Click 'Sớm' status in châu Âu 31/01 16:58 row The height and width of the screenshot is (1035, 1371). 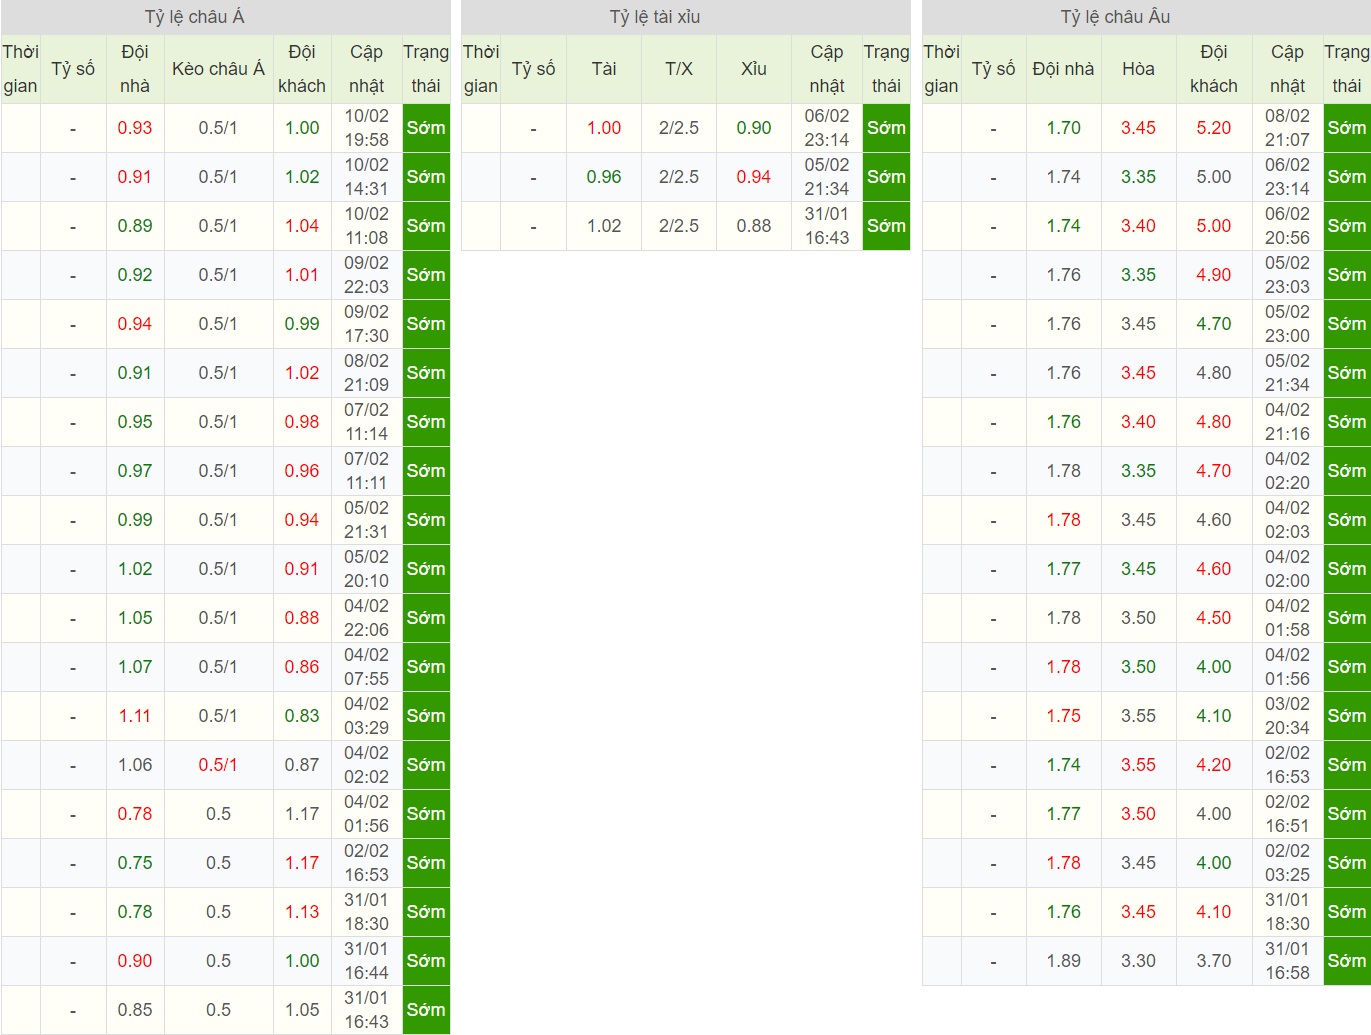click(x=1347, y=961)
